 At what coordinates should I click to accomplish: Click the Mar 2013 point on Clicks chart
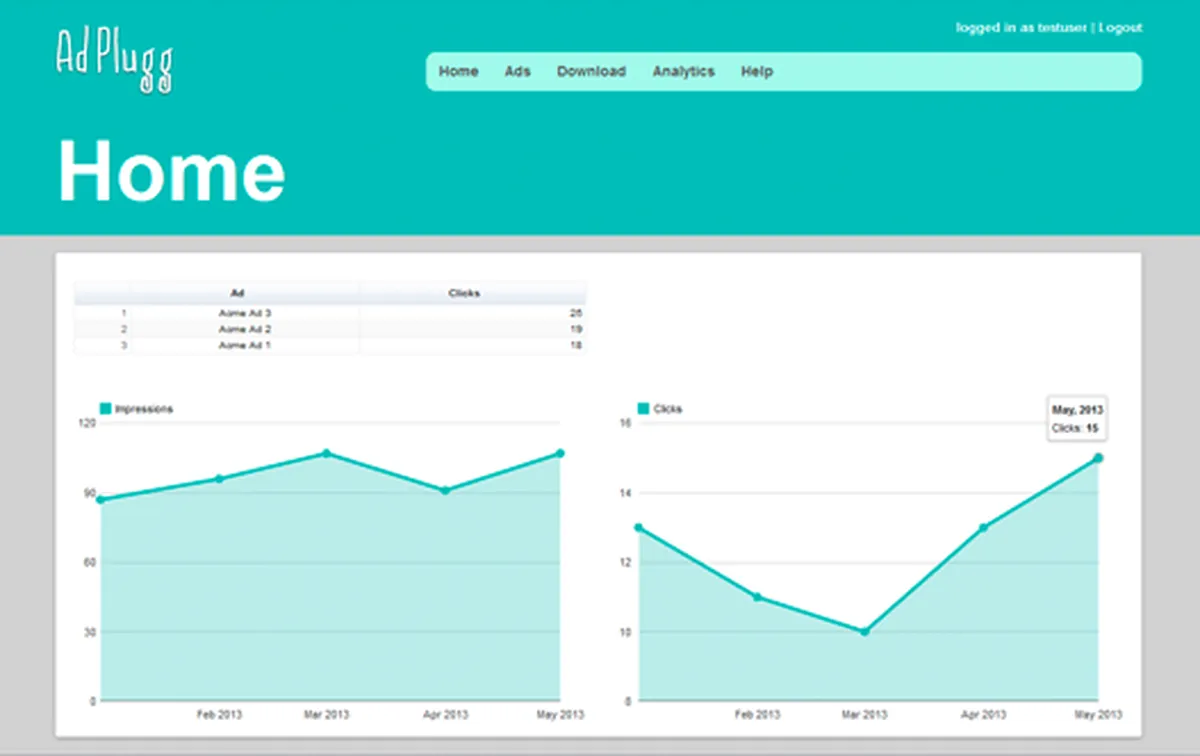click(x=864, y=631)
